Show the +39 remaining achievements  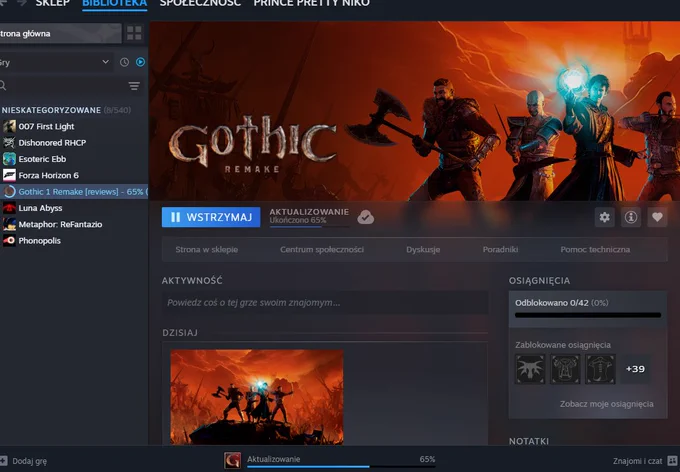point(635,369)
